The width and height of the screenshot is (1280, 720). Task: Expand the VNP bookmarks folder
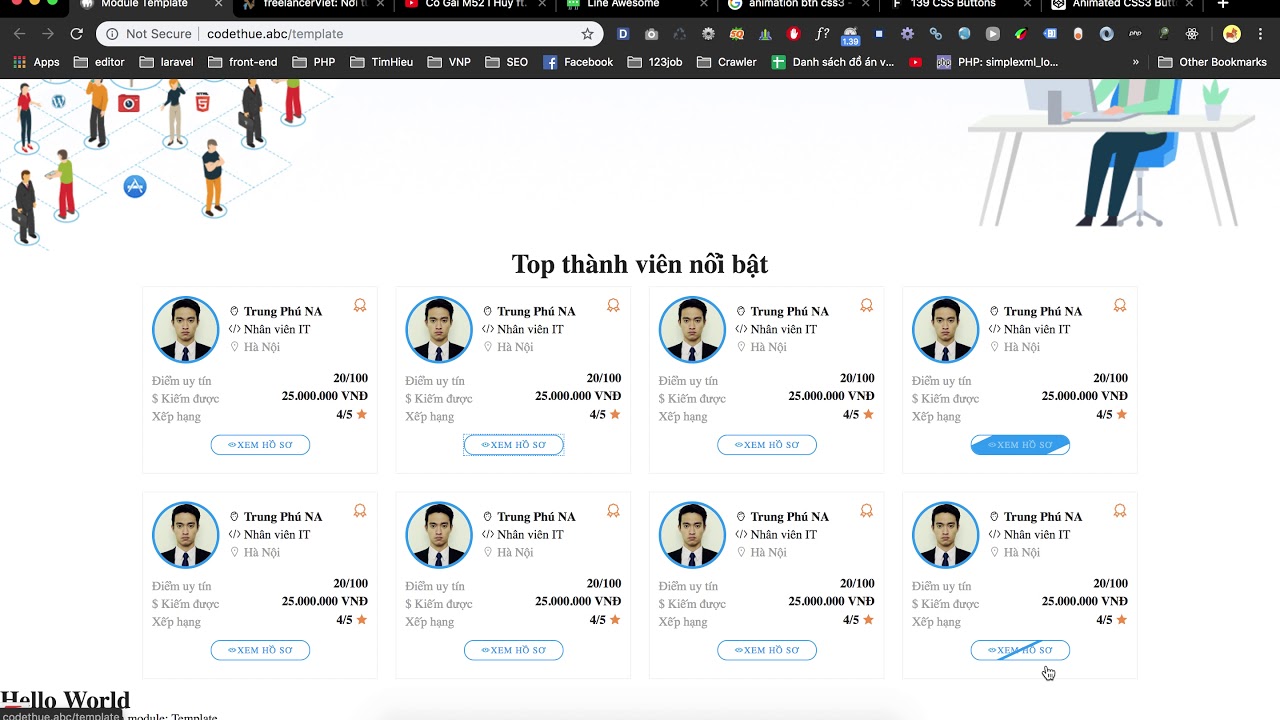(449, 62)
